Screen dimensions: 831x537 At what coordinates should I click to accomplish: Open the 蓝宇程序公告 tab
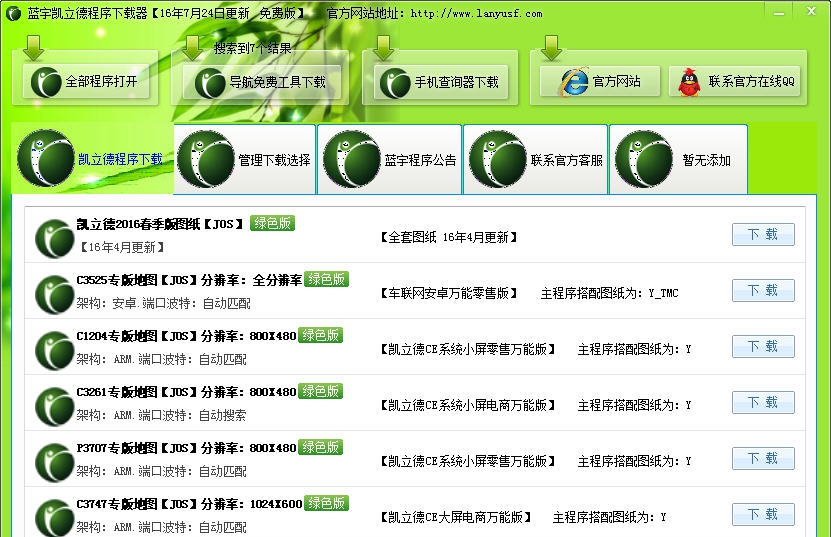click(390, 160)
